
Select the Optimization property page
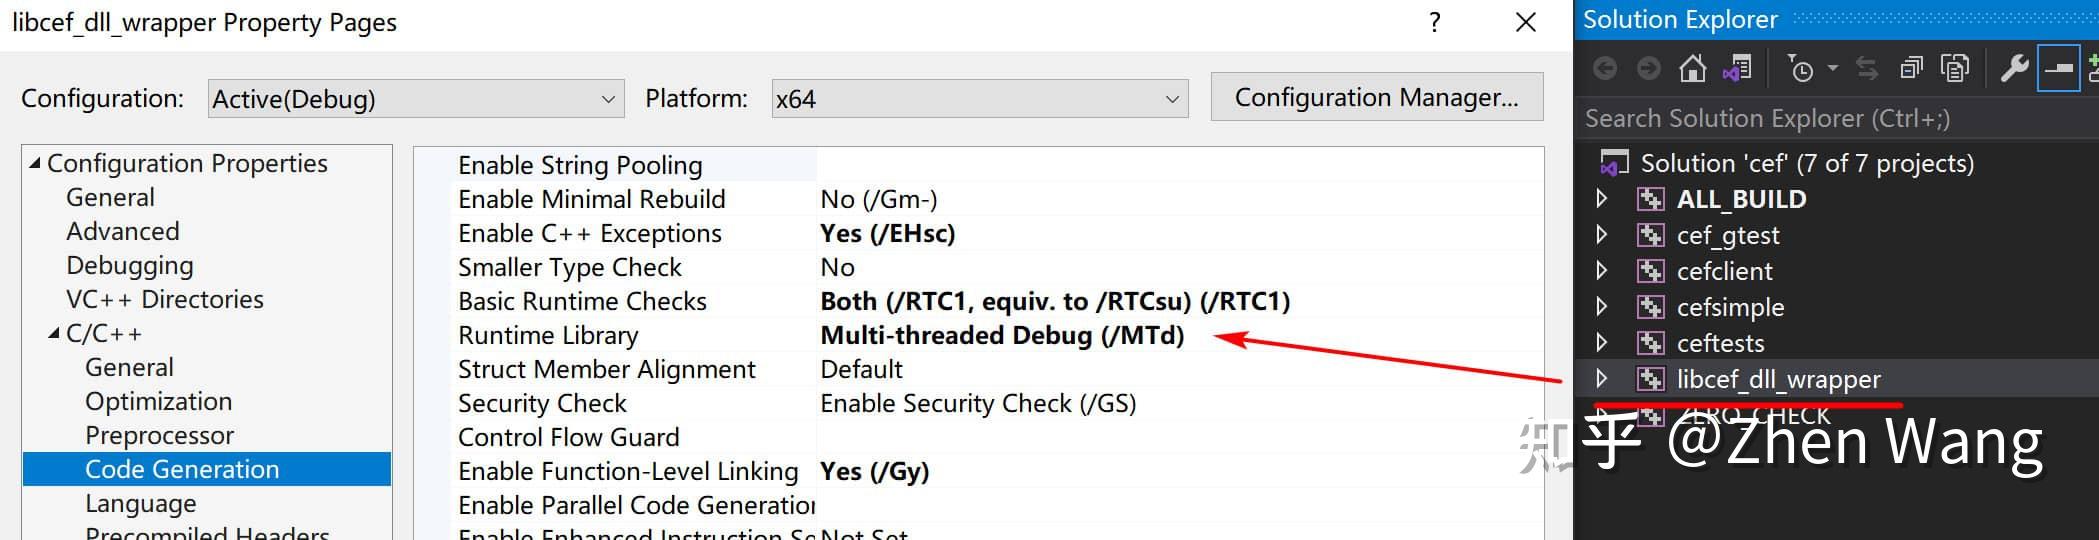tap(158, 401)
